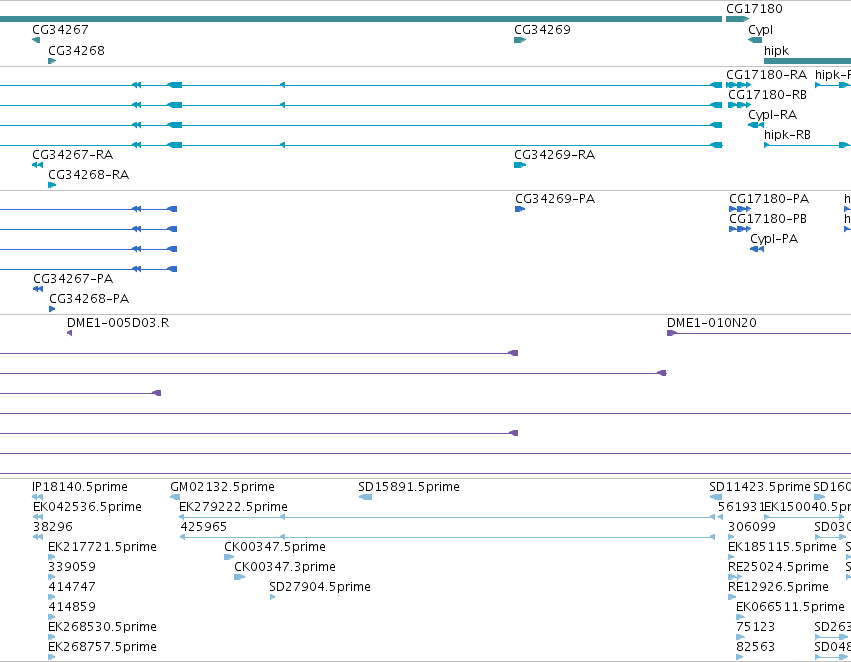Viewport: 851px width, 662px height.
Task: Click the DME1-005D03.R label
Action: (x=118, y=323)
